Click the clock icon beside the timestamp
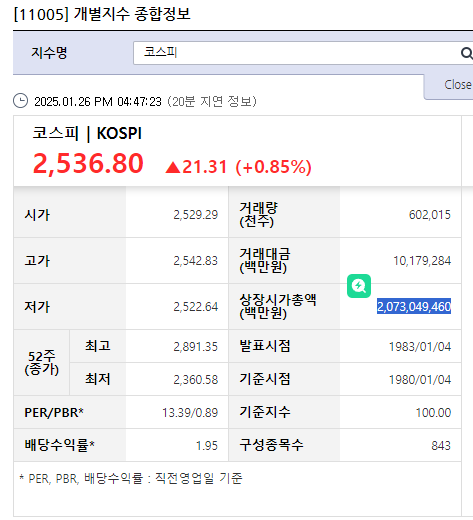473x520 pixels. [x=20, y=101]
